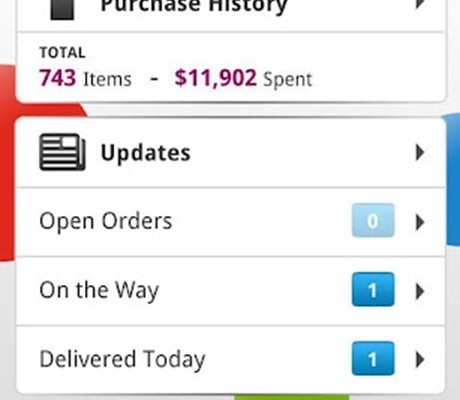Tap the Purchase History receipt icon
The height and width of the screenshot is (400, 460).
62,10
